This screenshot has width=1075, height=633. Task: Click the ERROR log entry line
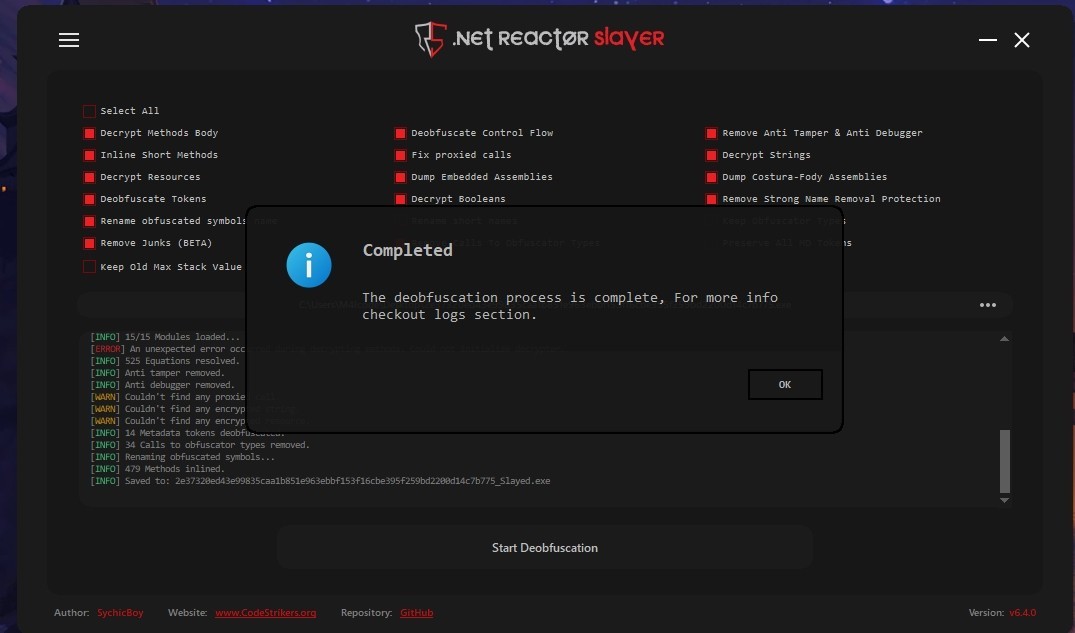point(168,349)
